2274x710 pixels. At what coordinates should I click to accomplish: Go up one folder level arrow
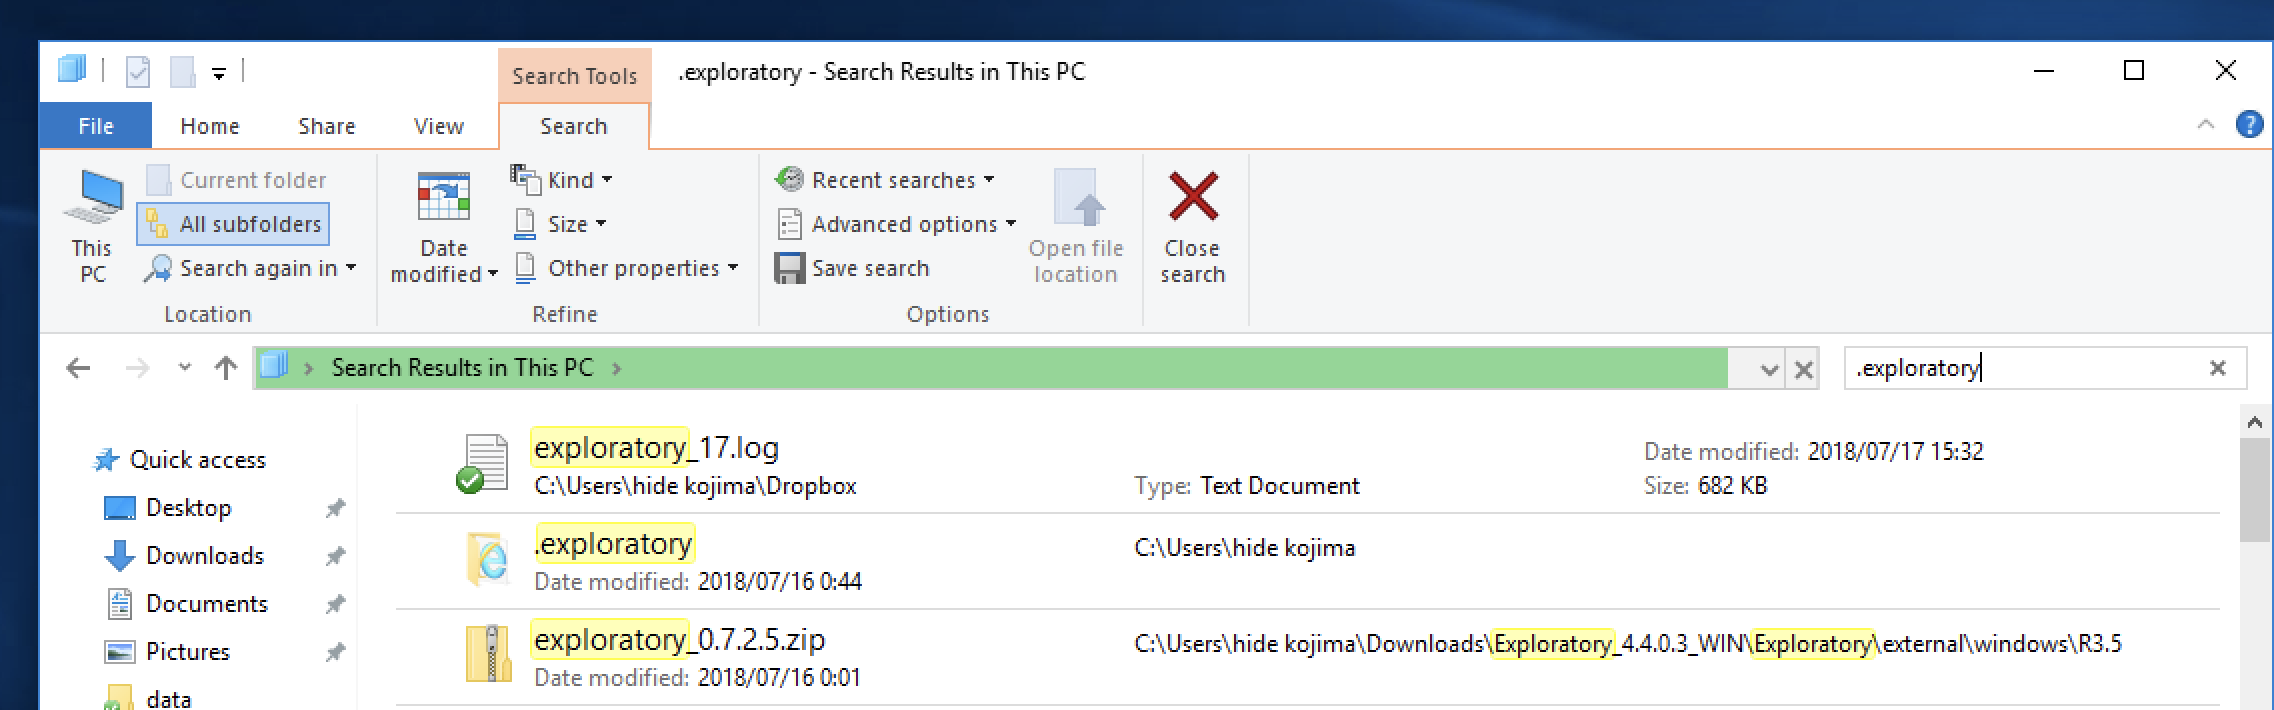226,368
